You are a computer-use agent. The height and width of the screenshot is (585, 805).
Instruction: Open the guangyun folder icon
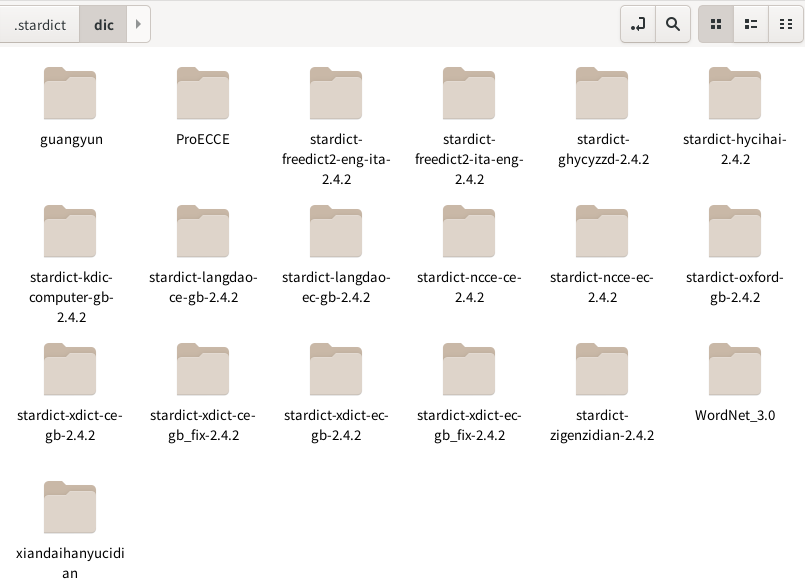click(70, 93)
